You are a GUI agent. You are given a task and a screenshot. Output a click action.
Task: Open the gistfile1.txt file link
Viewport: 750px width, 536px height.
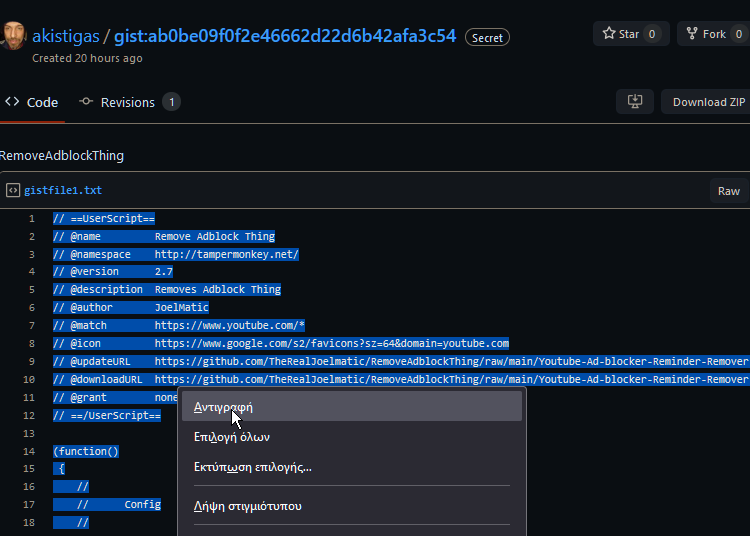pyautogui.click(x=63, y=190)
